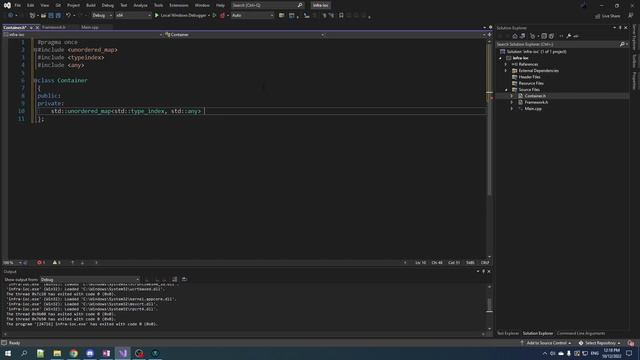Image resolution: width=640 pixels, height=360 pixels.
Task: Open the Build menu
Action: [x=91, y=5]
